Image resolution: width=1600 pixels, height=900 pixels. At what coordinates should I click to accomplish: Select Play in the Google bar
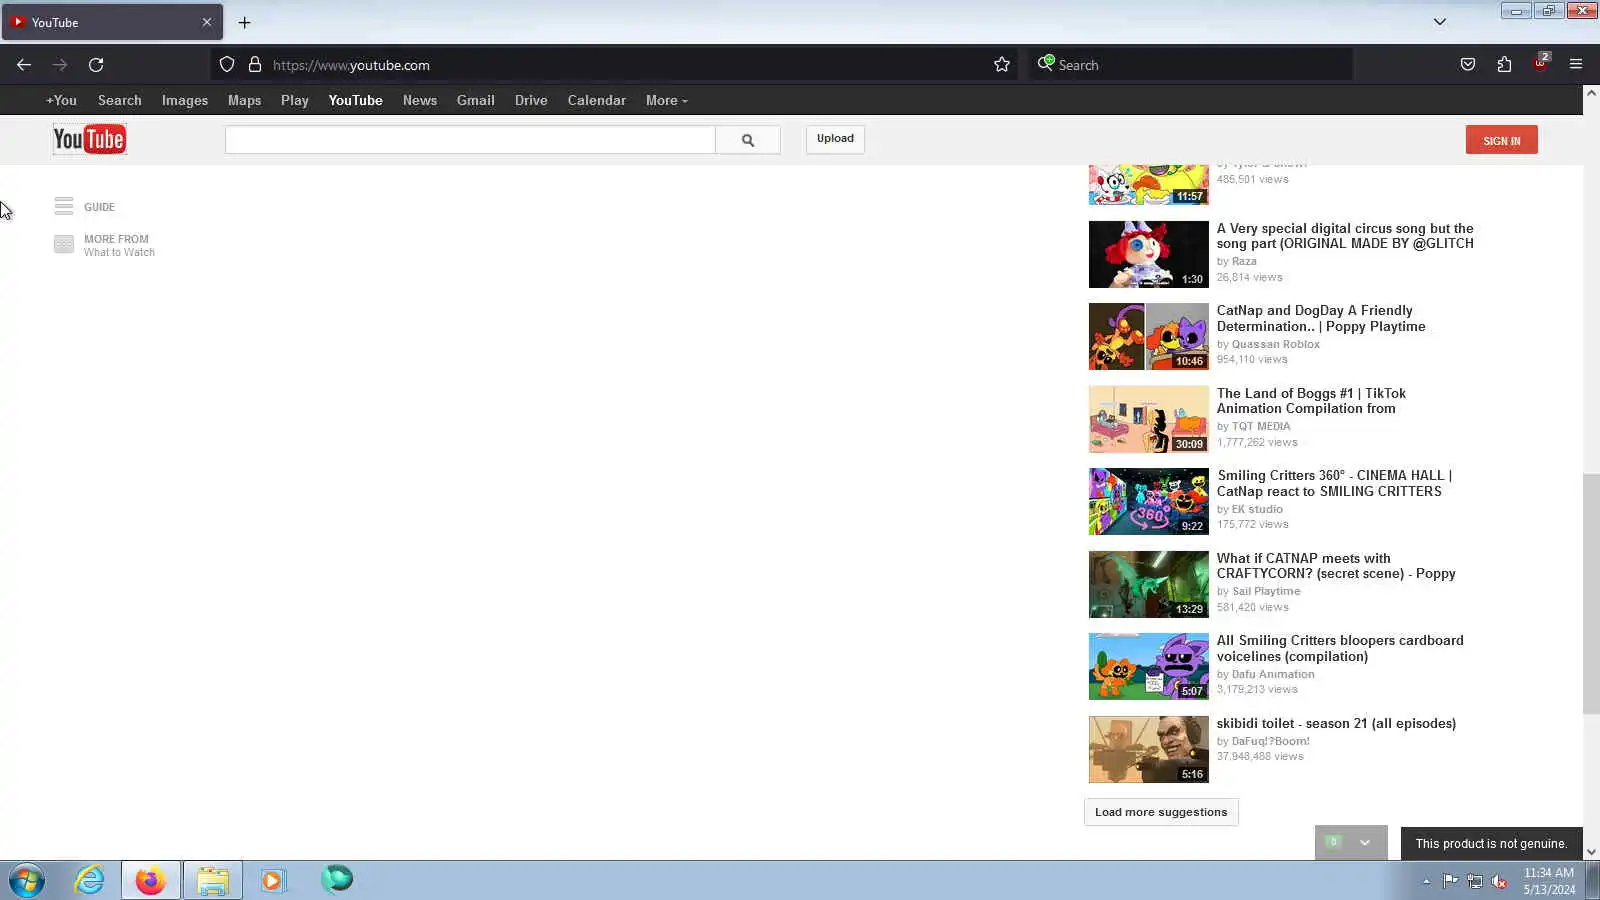(295, 100)
